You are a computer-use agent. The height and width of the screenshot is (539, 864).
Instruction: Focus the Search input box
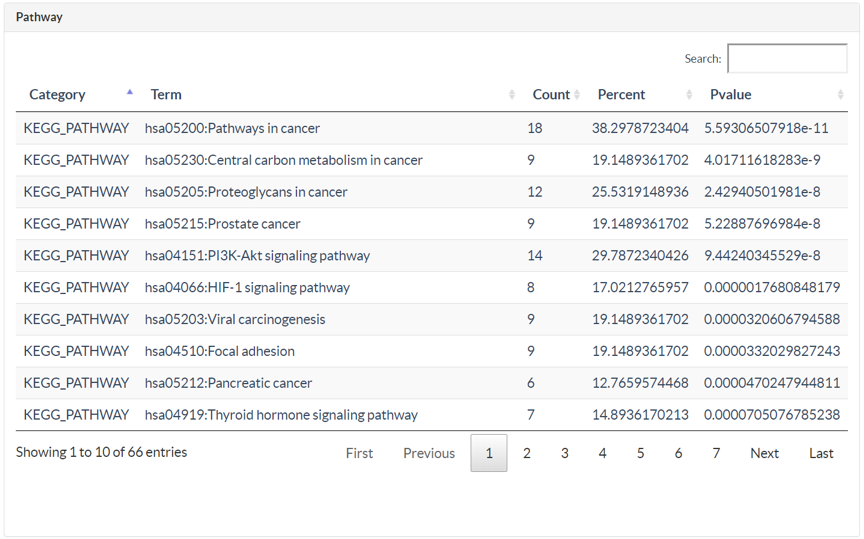[x=787, y=58]
